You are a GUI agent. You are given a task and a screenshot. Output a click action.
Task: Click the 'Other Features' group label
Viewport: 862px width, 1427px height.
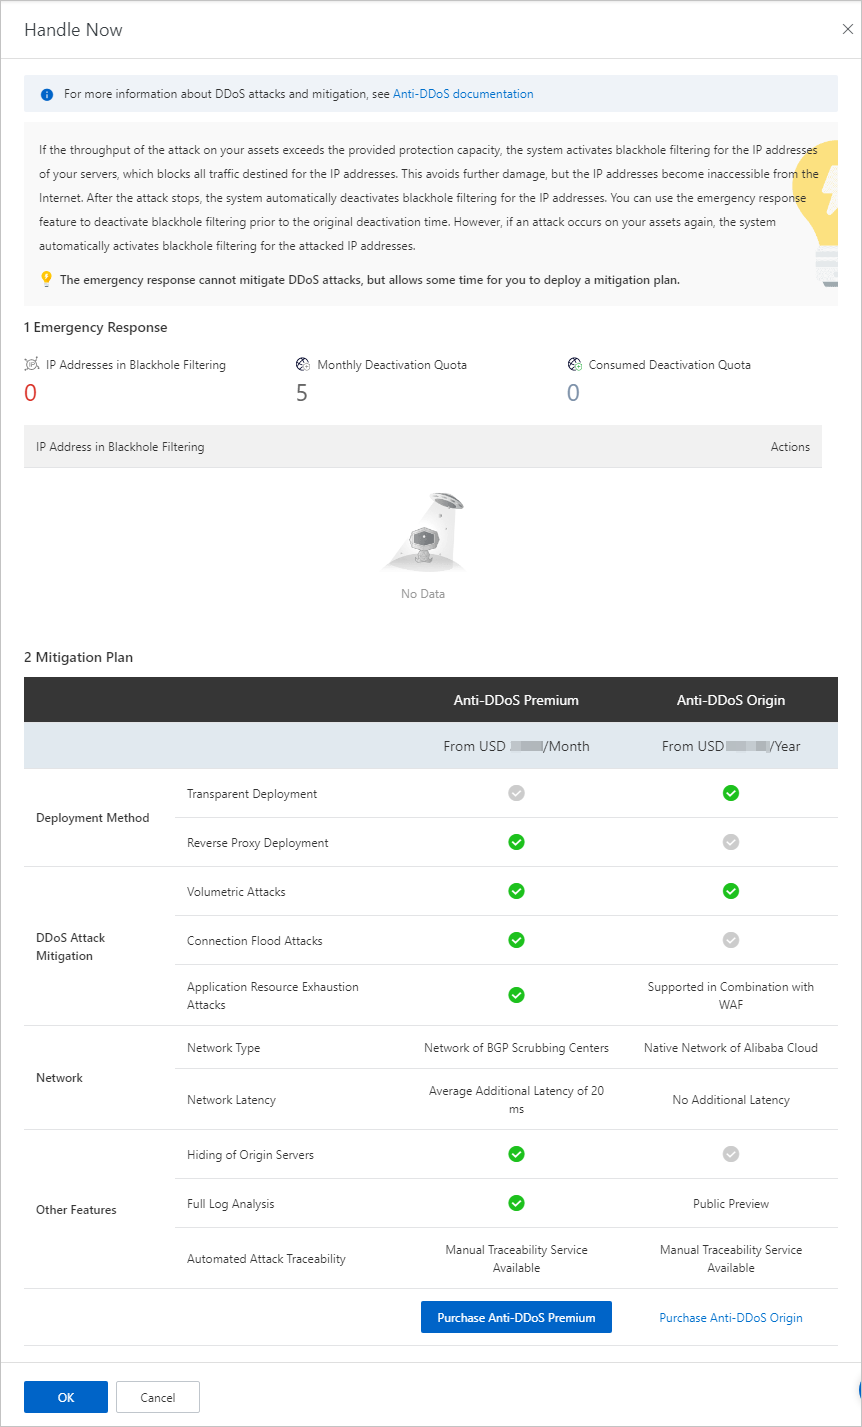(x=76, y=1210)
